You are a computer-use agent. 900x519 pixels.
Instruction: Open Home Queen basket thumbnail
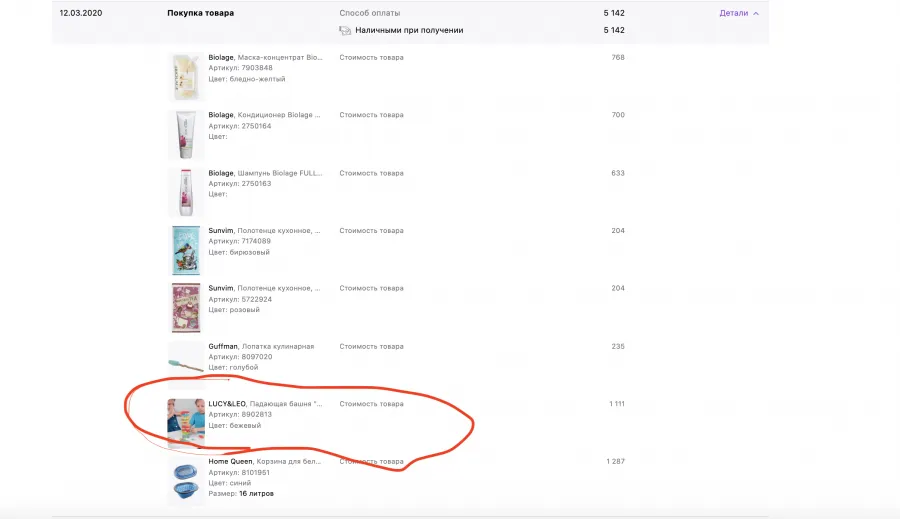186,481
